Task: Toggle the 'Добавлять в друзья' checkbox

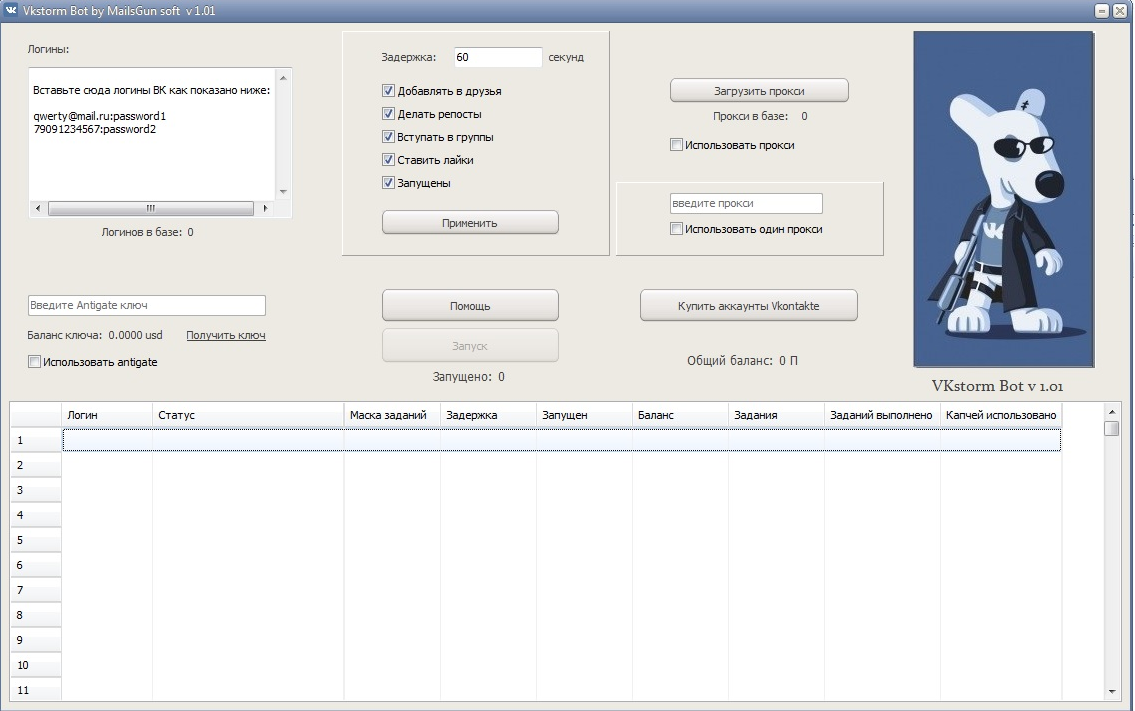Action: click(389, 91)
